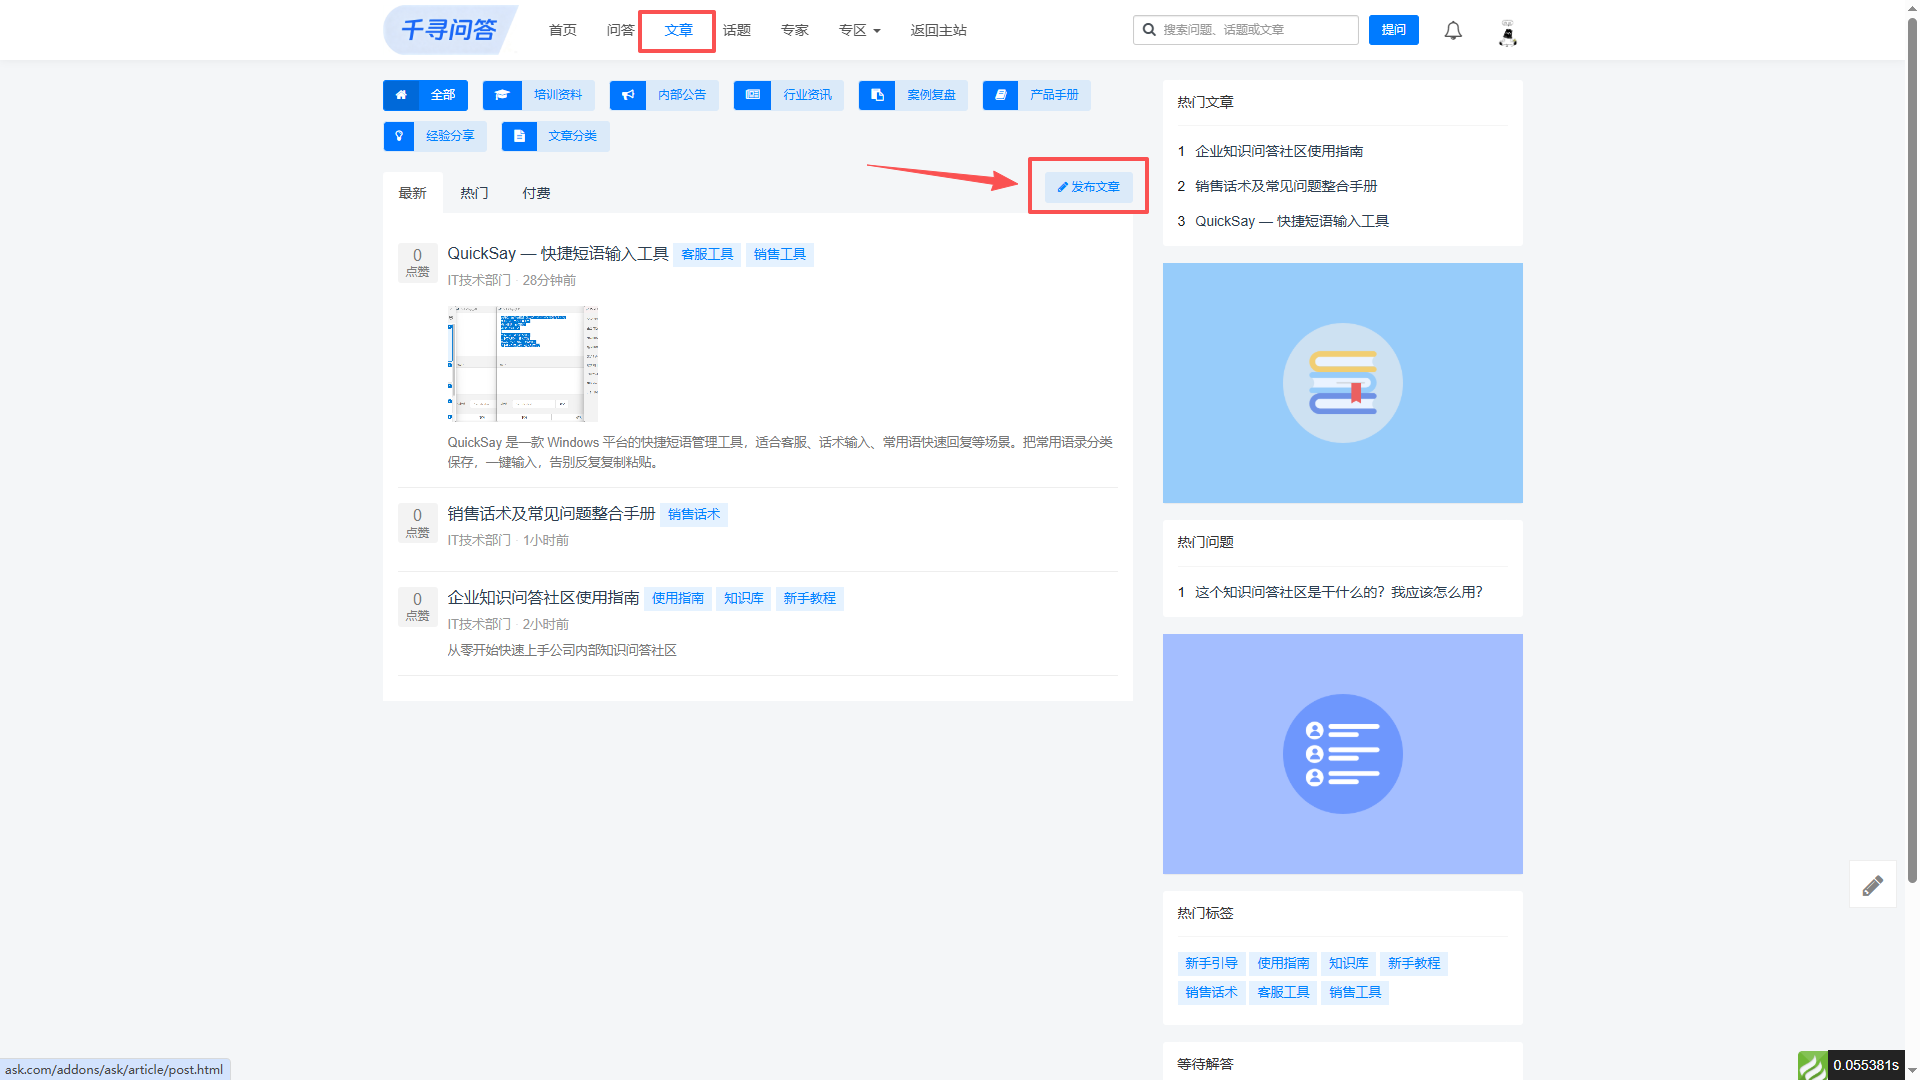The image size is (1920, 1080).
Task: Switch to the 热门 tab
Action: point(474,193)
